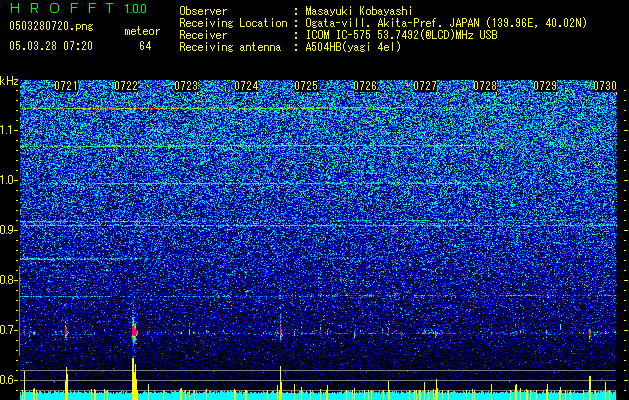
Task: Click the A504HB(yagi 4el) antenna text
Action: (353, 47)
